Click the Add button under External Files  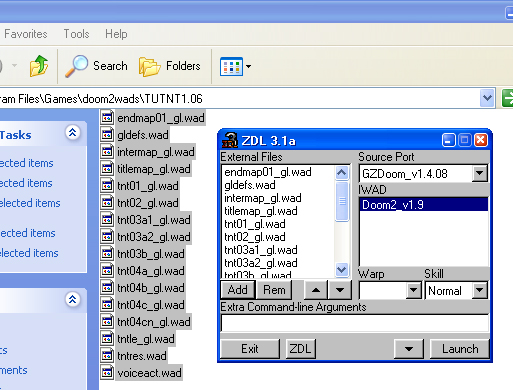coord(238,290)
